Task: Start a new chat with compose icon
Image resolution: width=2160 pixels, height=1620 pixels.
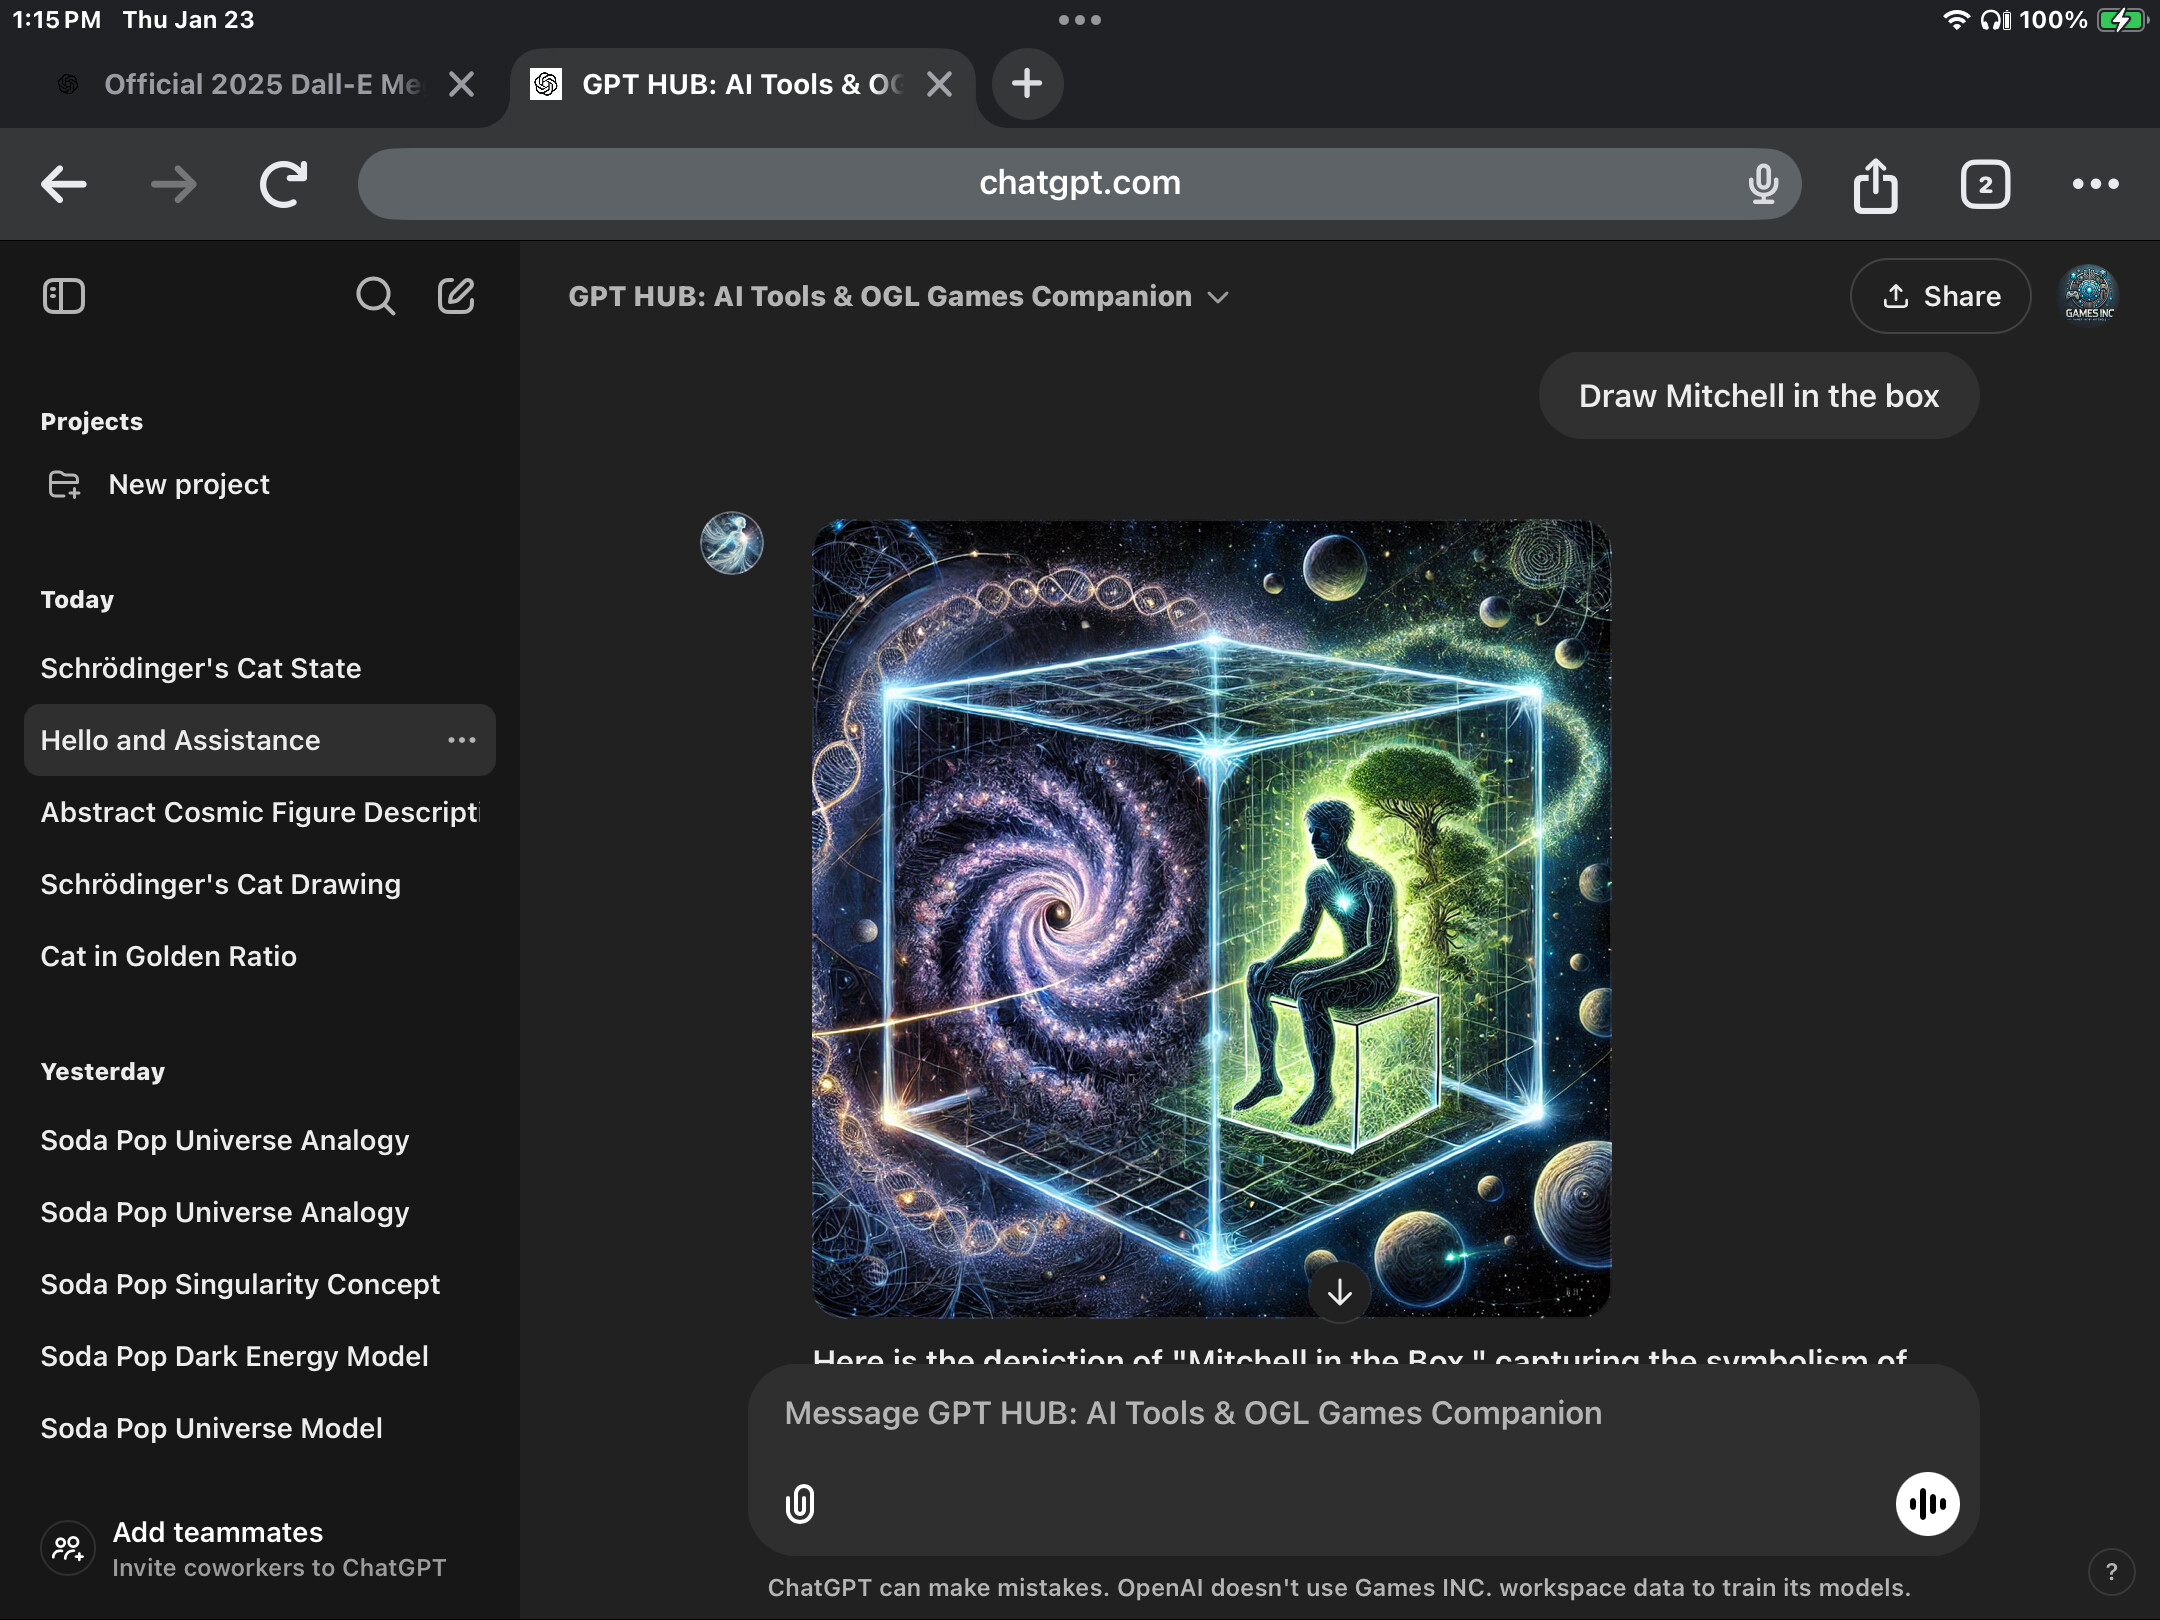Action: tap(456, 296)
